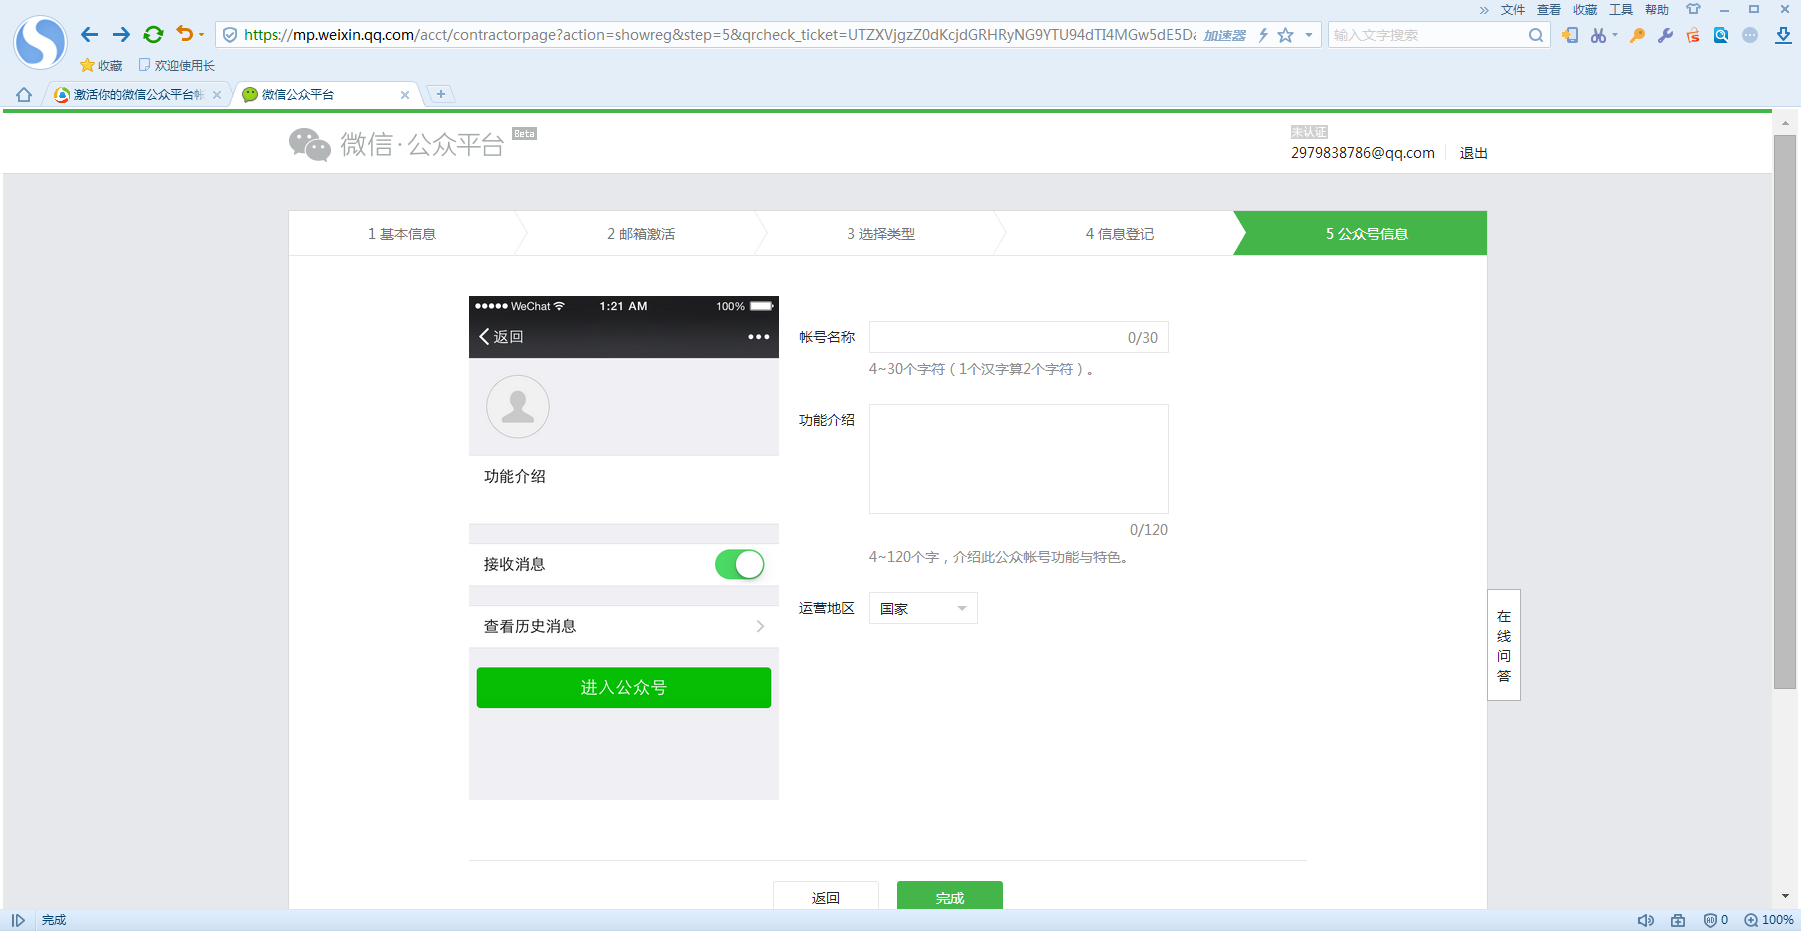
Task: Click the green 完成 button
Action: (950, 895)
